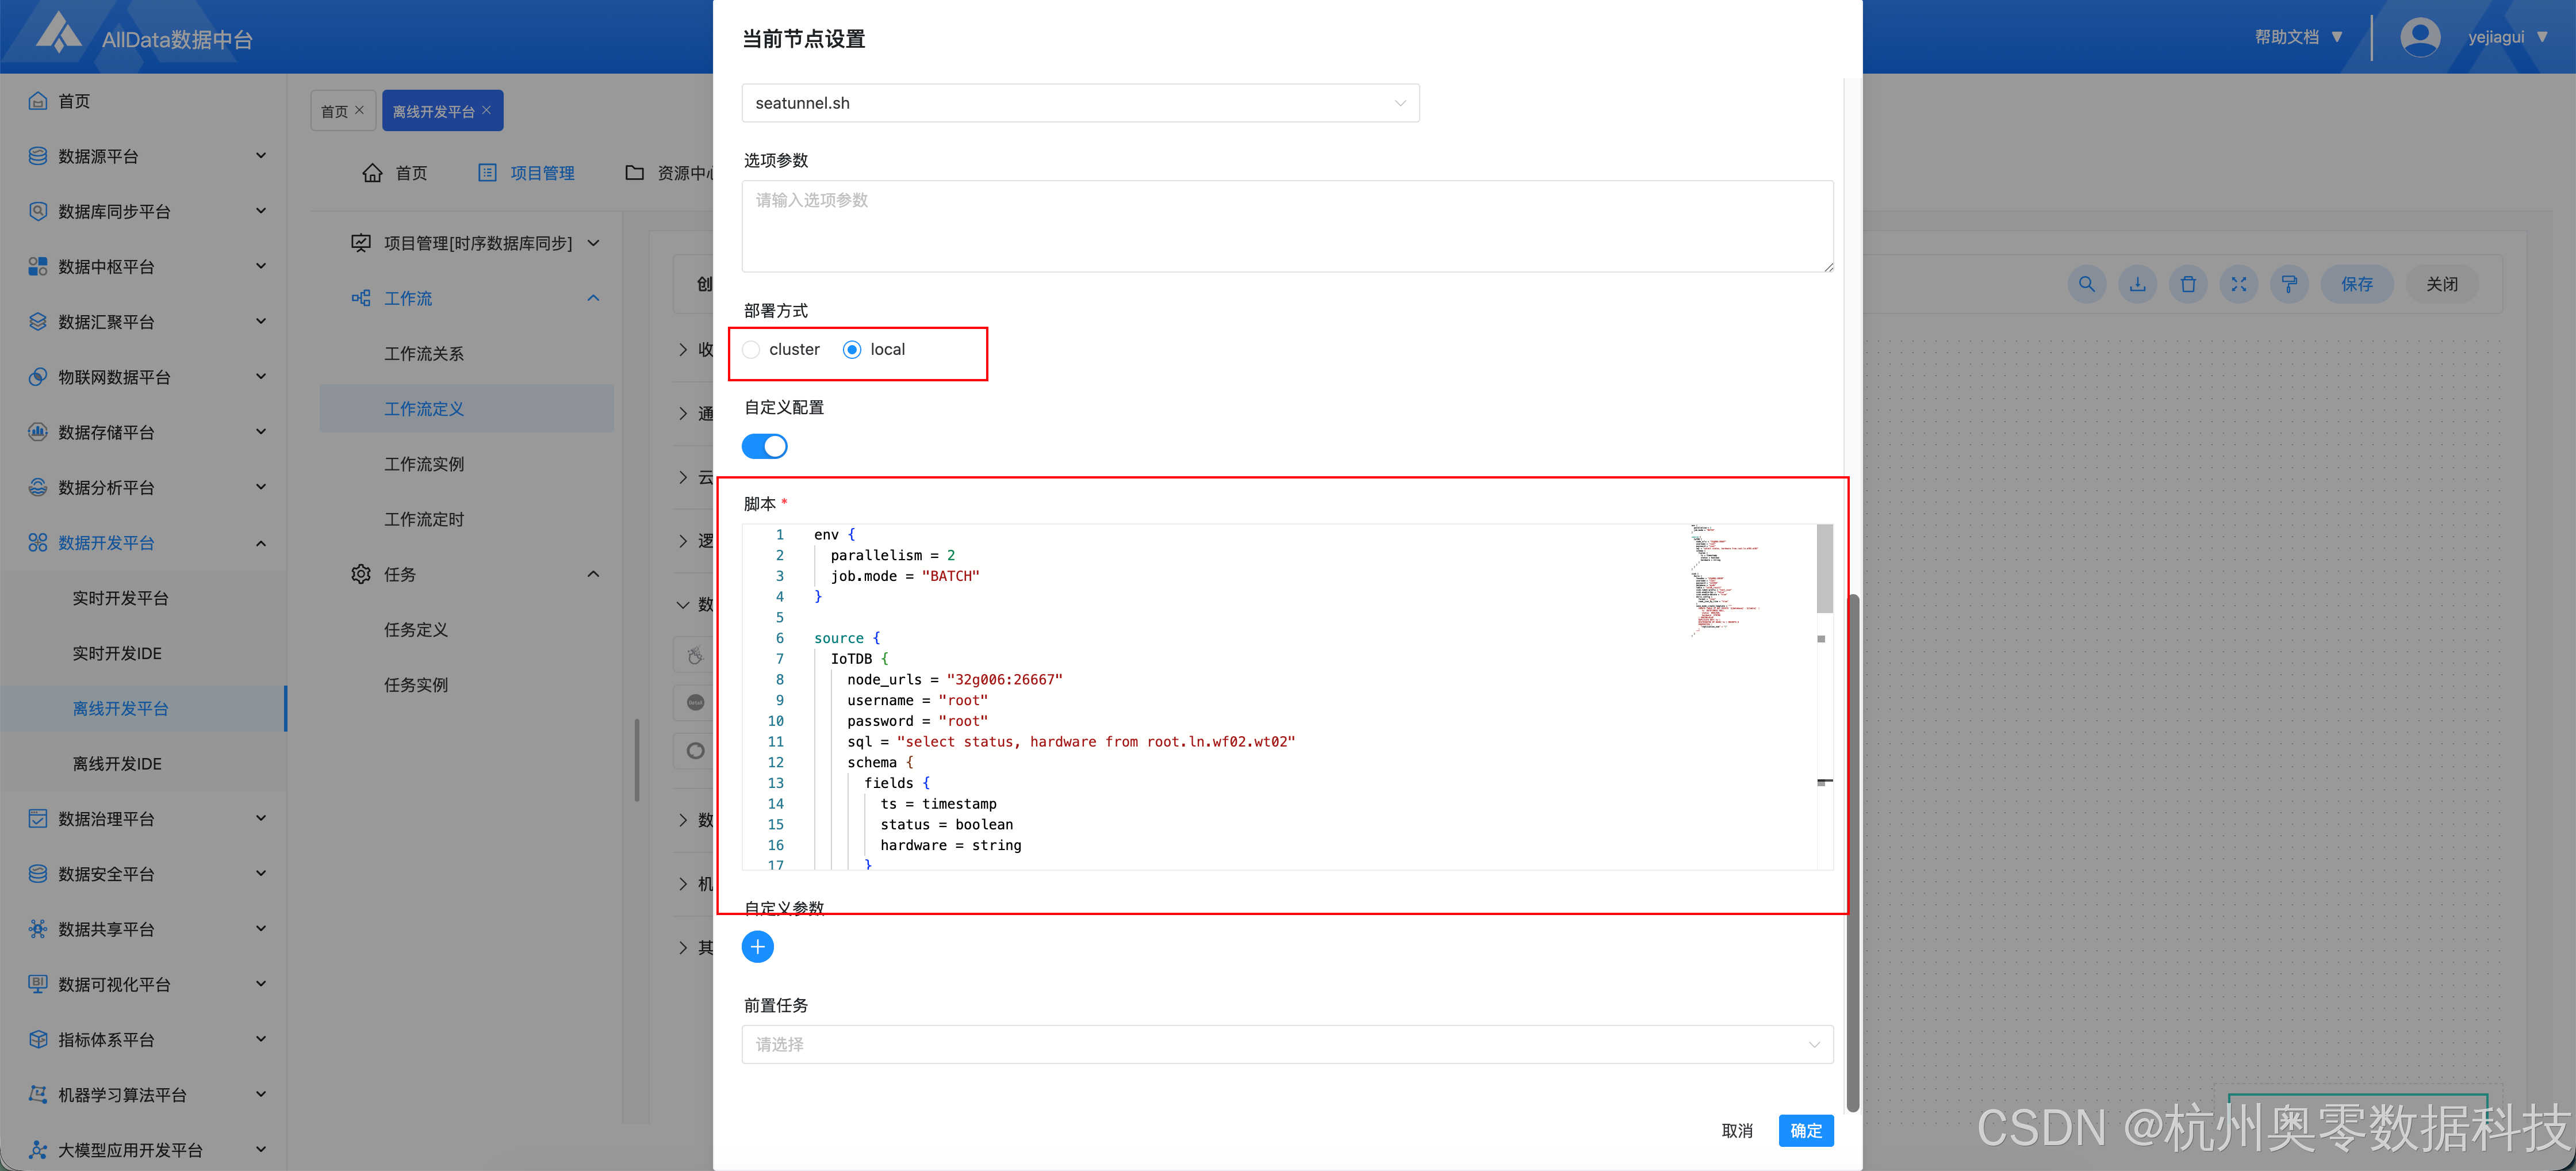
Task: Open 离线开发IDE in sidebar
Action: 117,763
